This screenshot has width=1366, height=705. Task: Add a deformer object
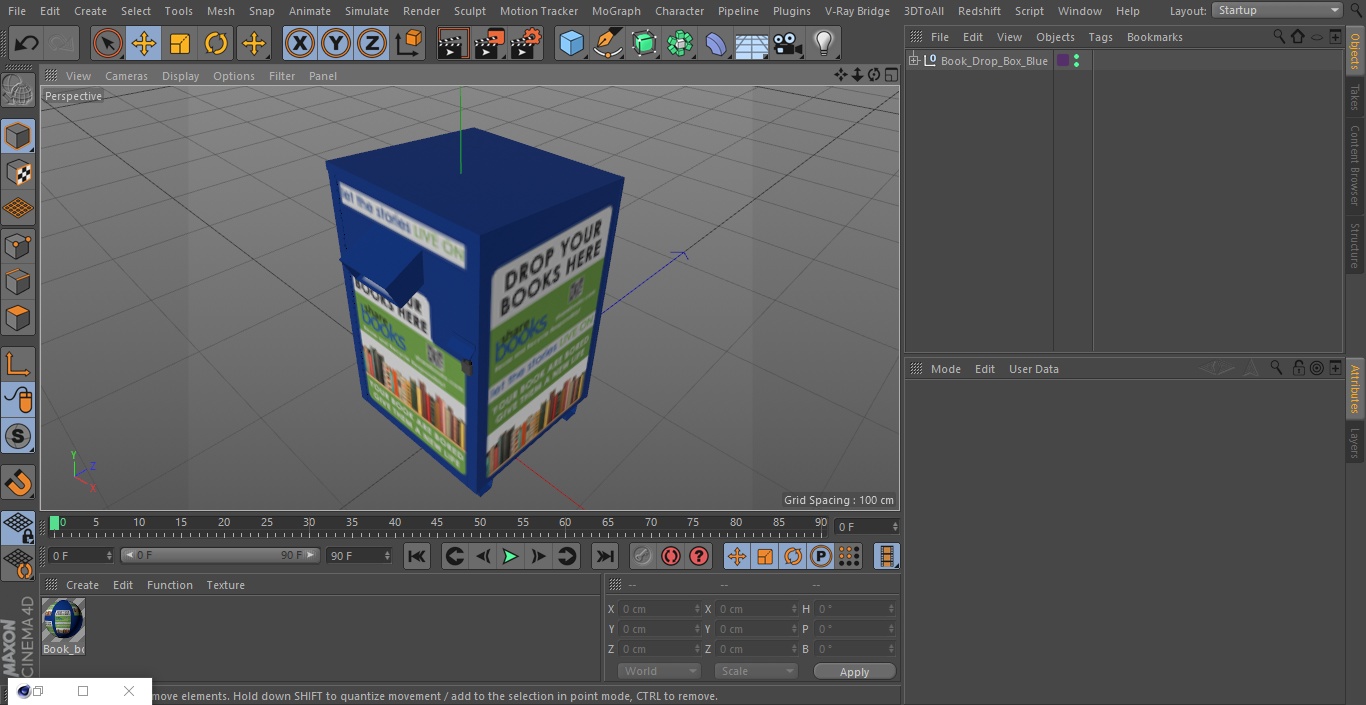click(716, 43)
